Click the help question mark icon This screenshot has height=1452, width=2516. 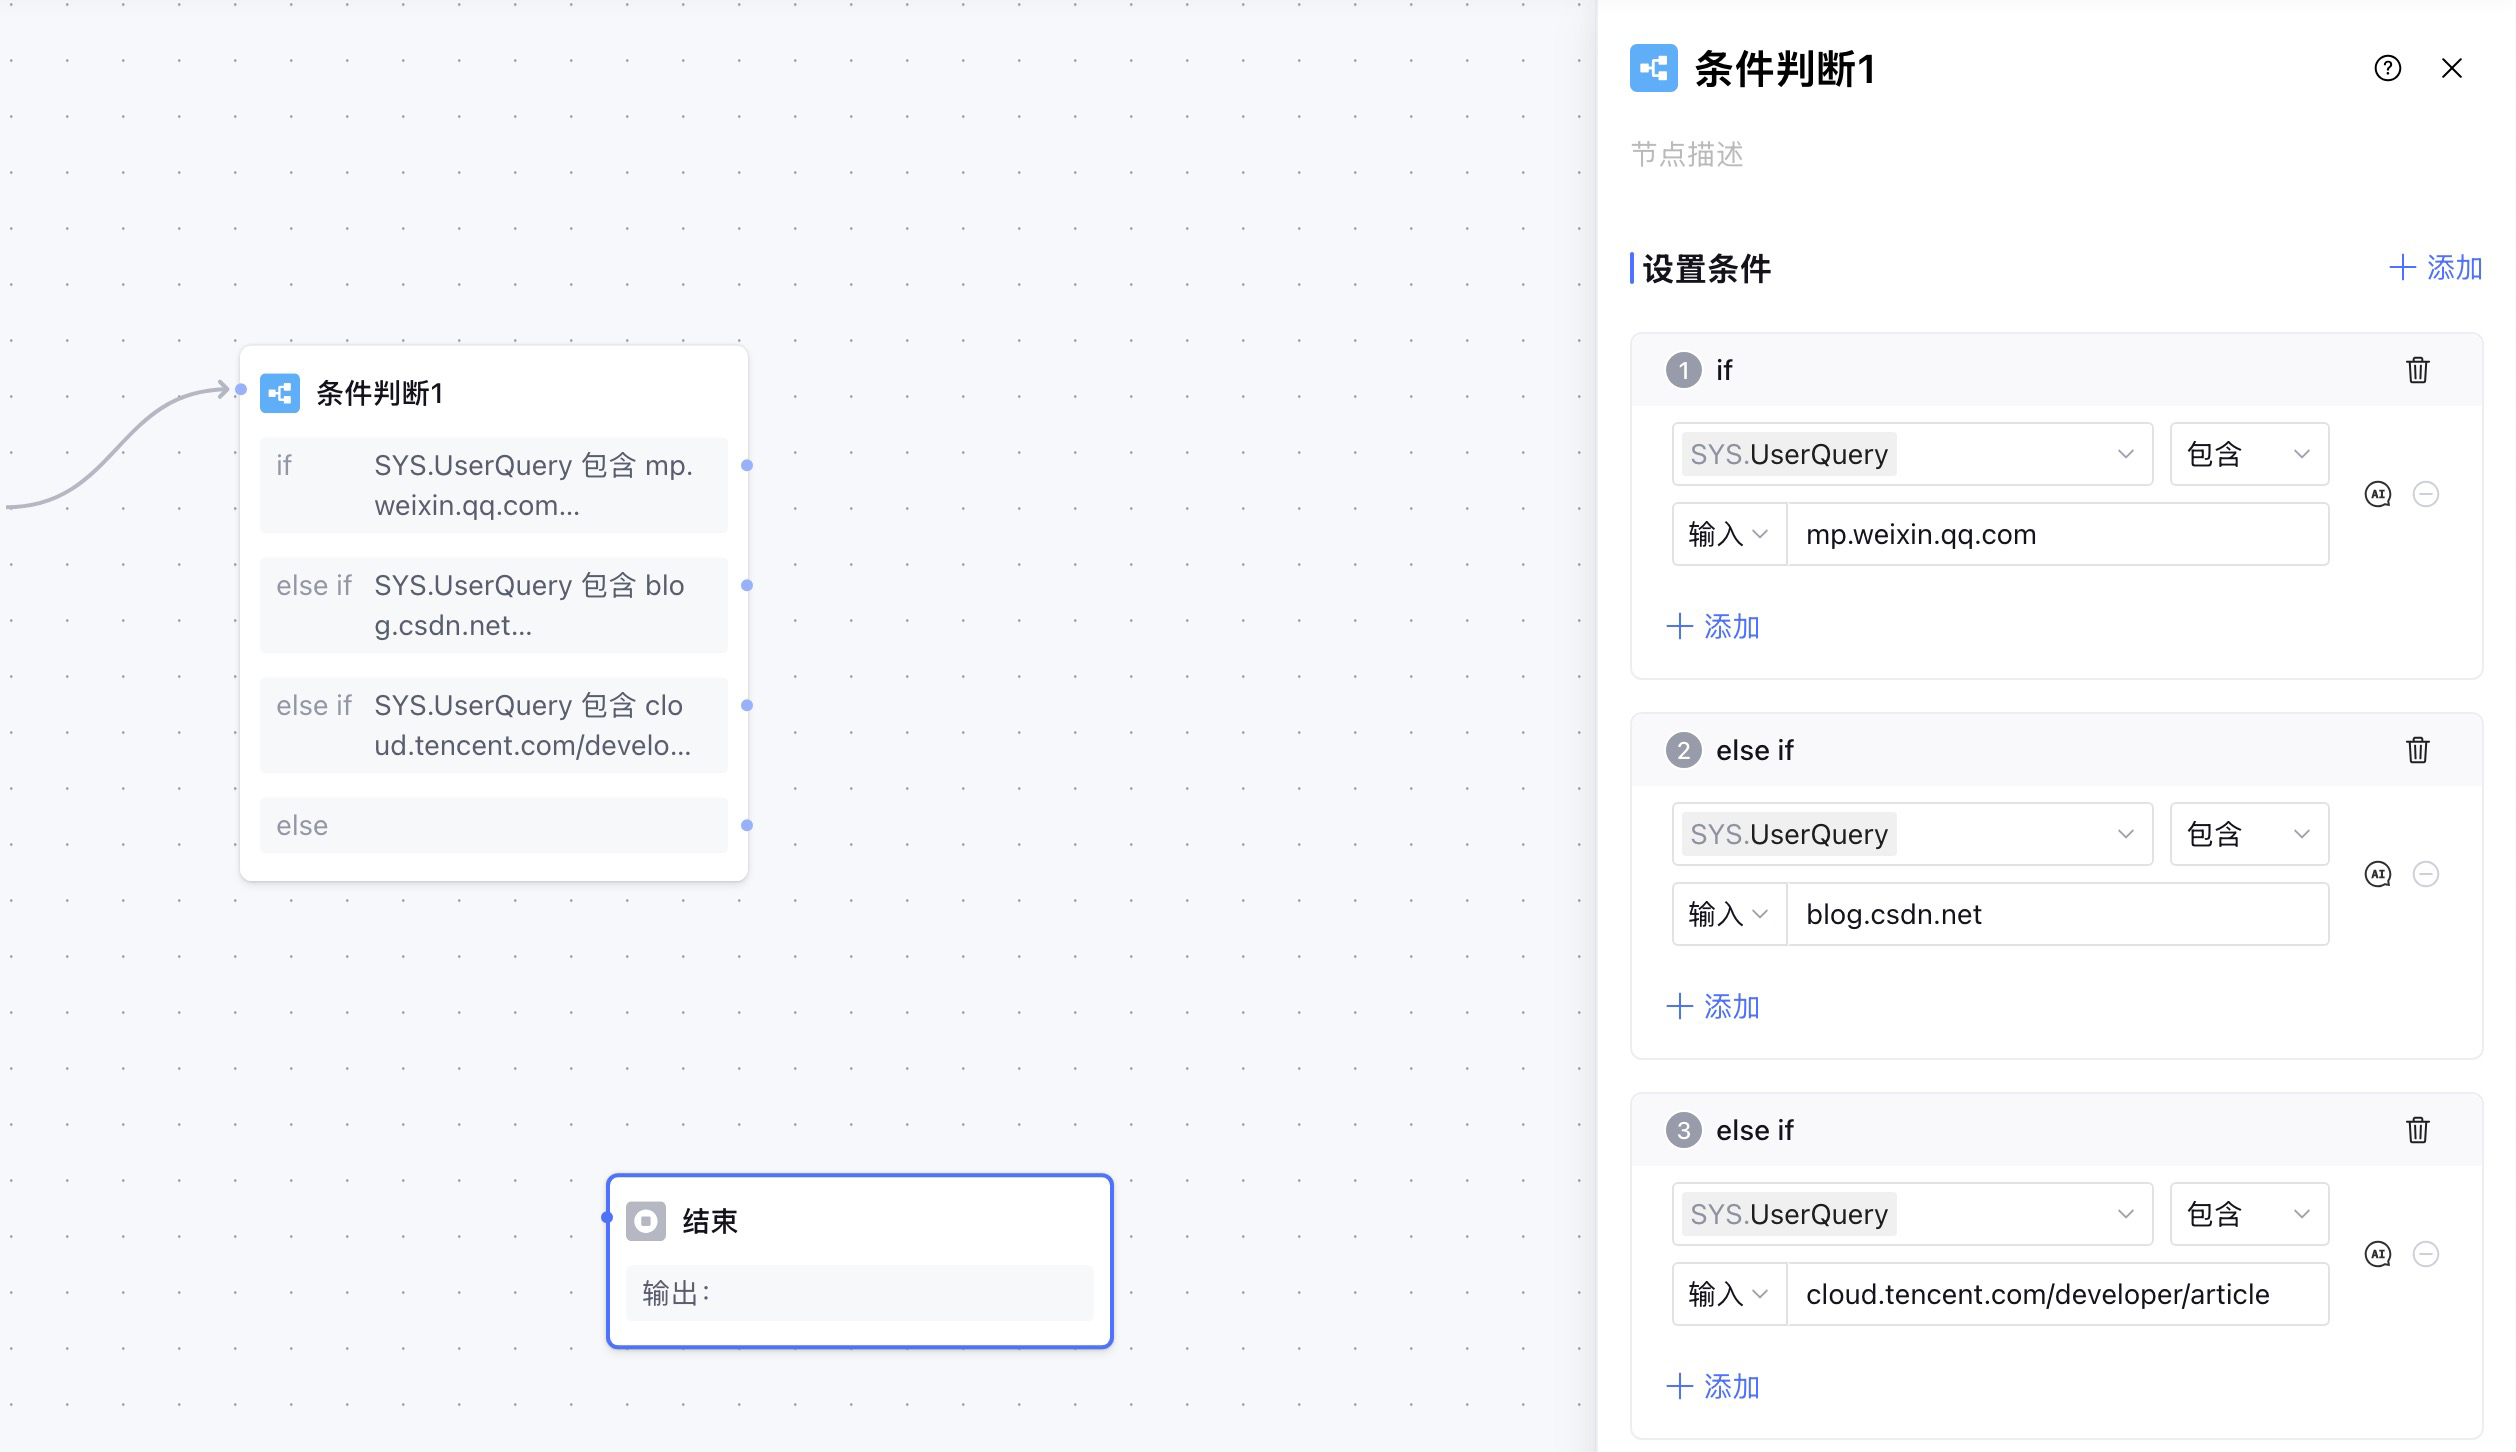(2387, 68)
